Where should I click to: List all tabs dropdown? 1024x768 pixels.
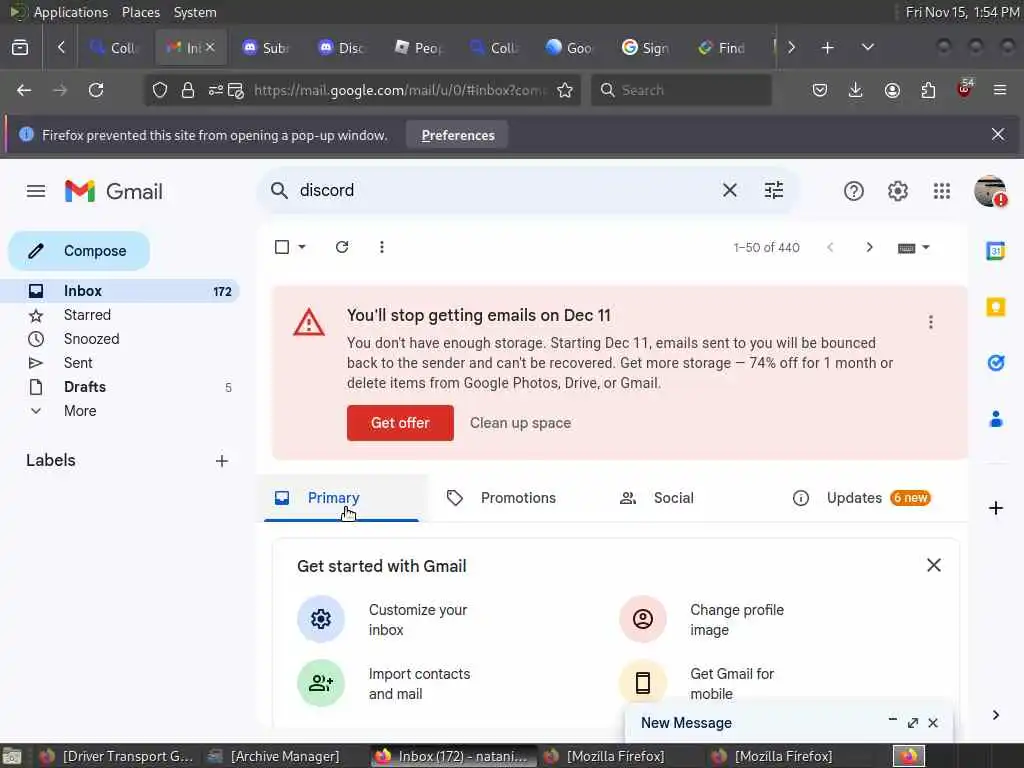click(867, 48)
